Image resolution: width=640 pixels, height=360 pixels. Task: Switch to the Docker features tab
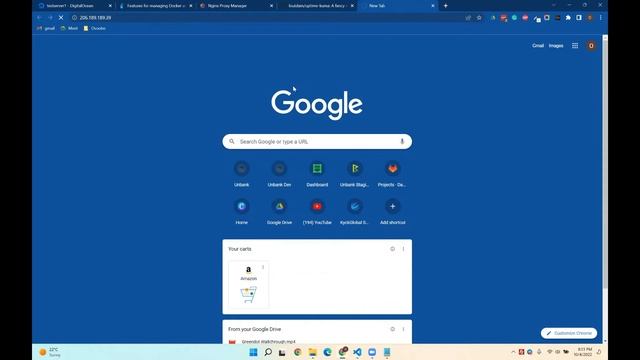(156, 6)
